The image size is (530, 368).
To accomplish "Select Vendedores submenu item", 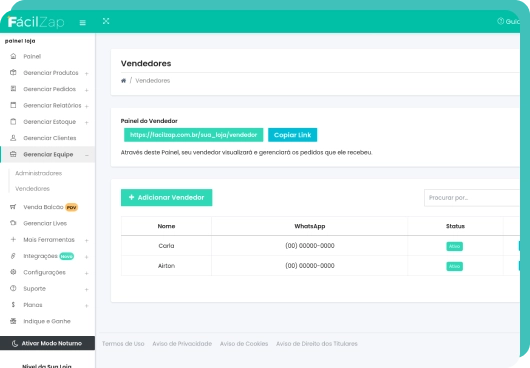I will 32,189.
